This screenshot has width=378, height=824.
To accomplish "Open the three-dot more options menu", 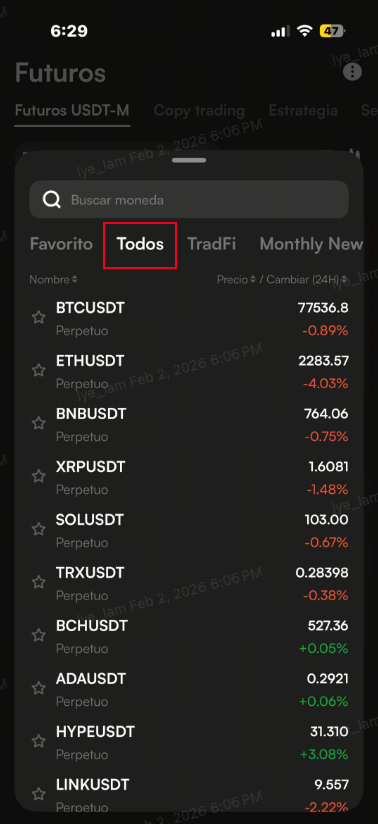I will 352,72.
